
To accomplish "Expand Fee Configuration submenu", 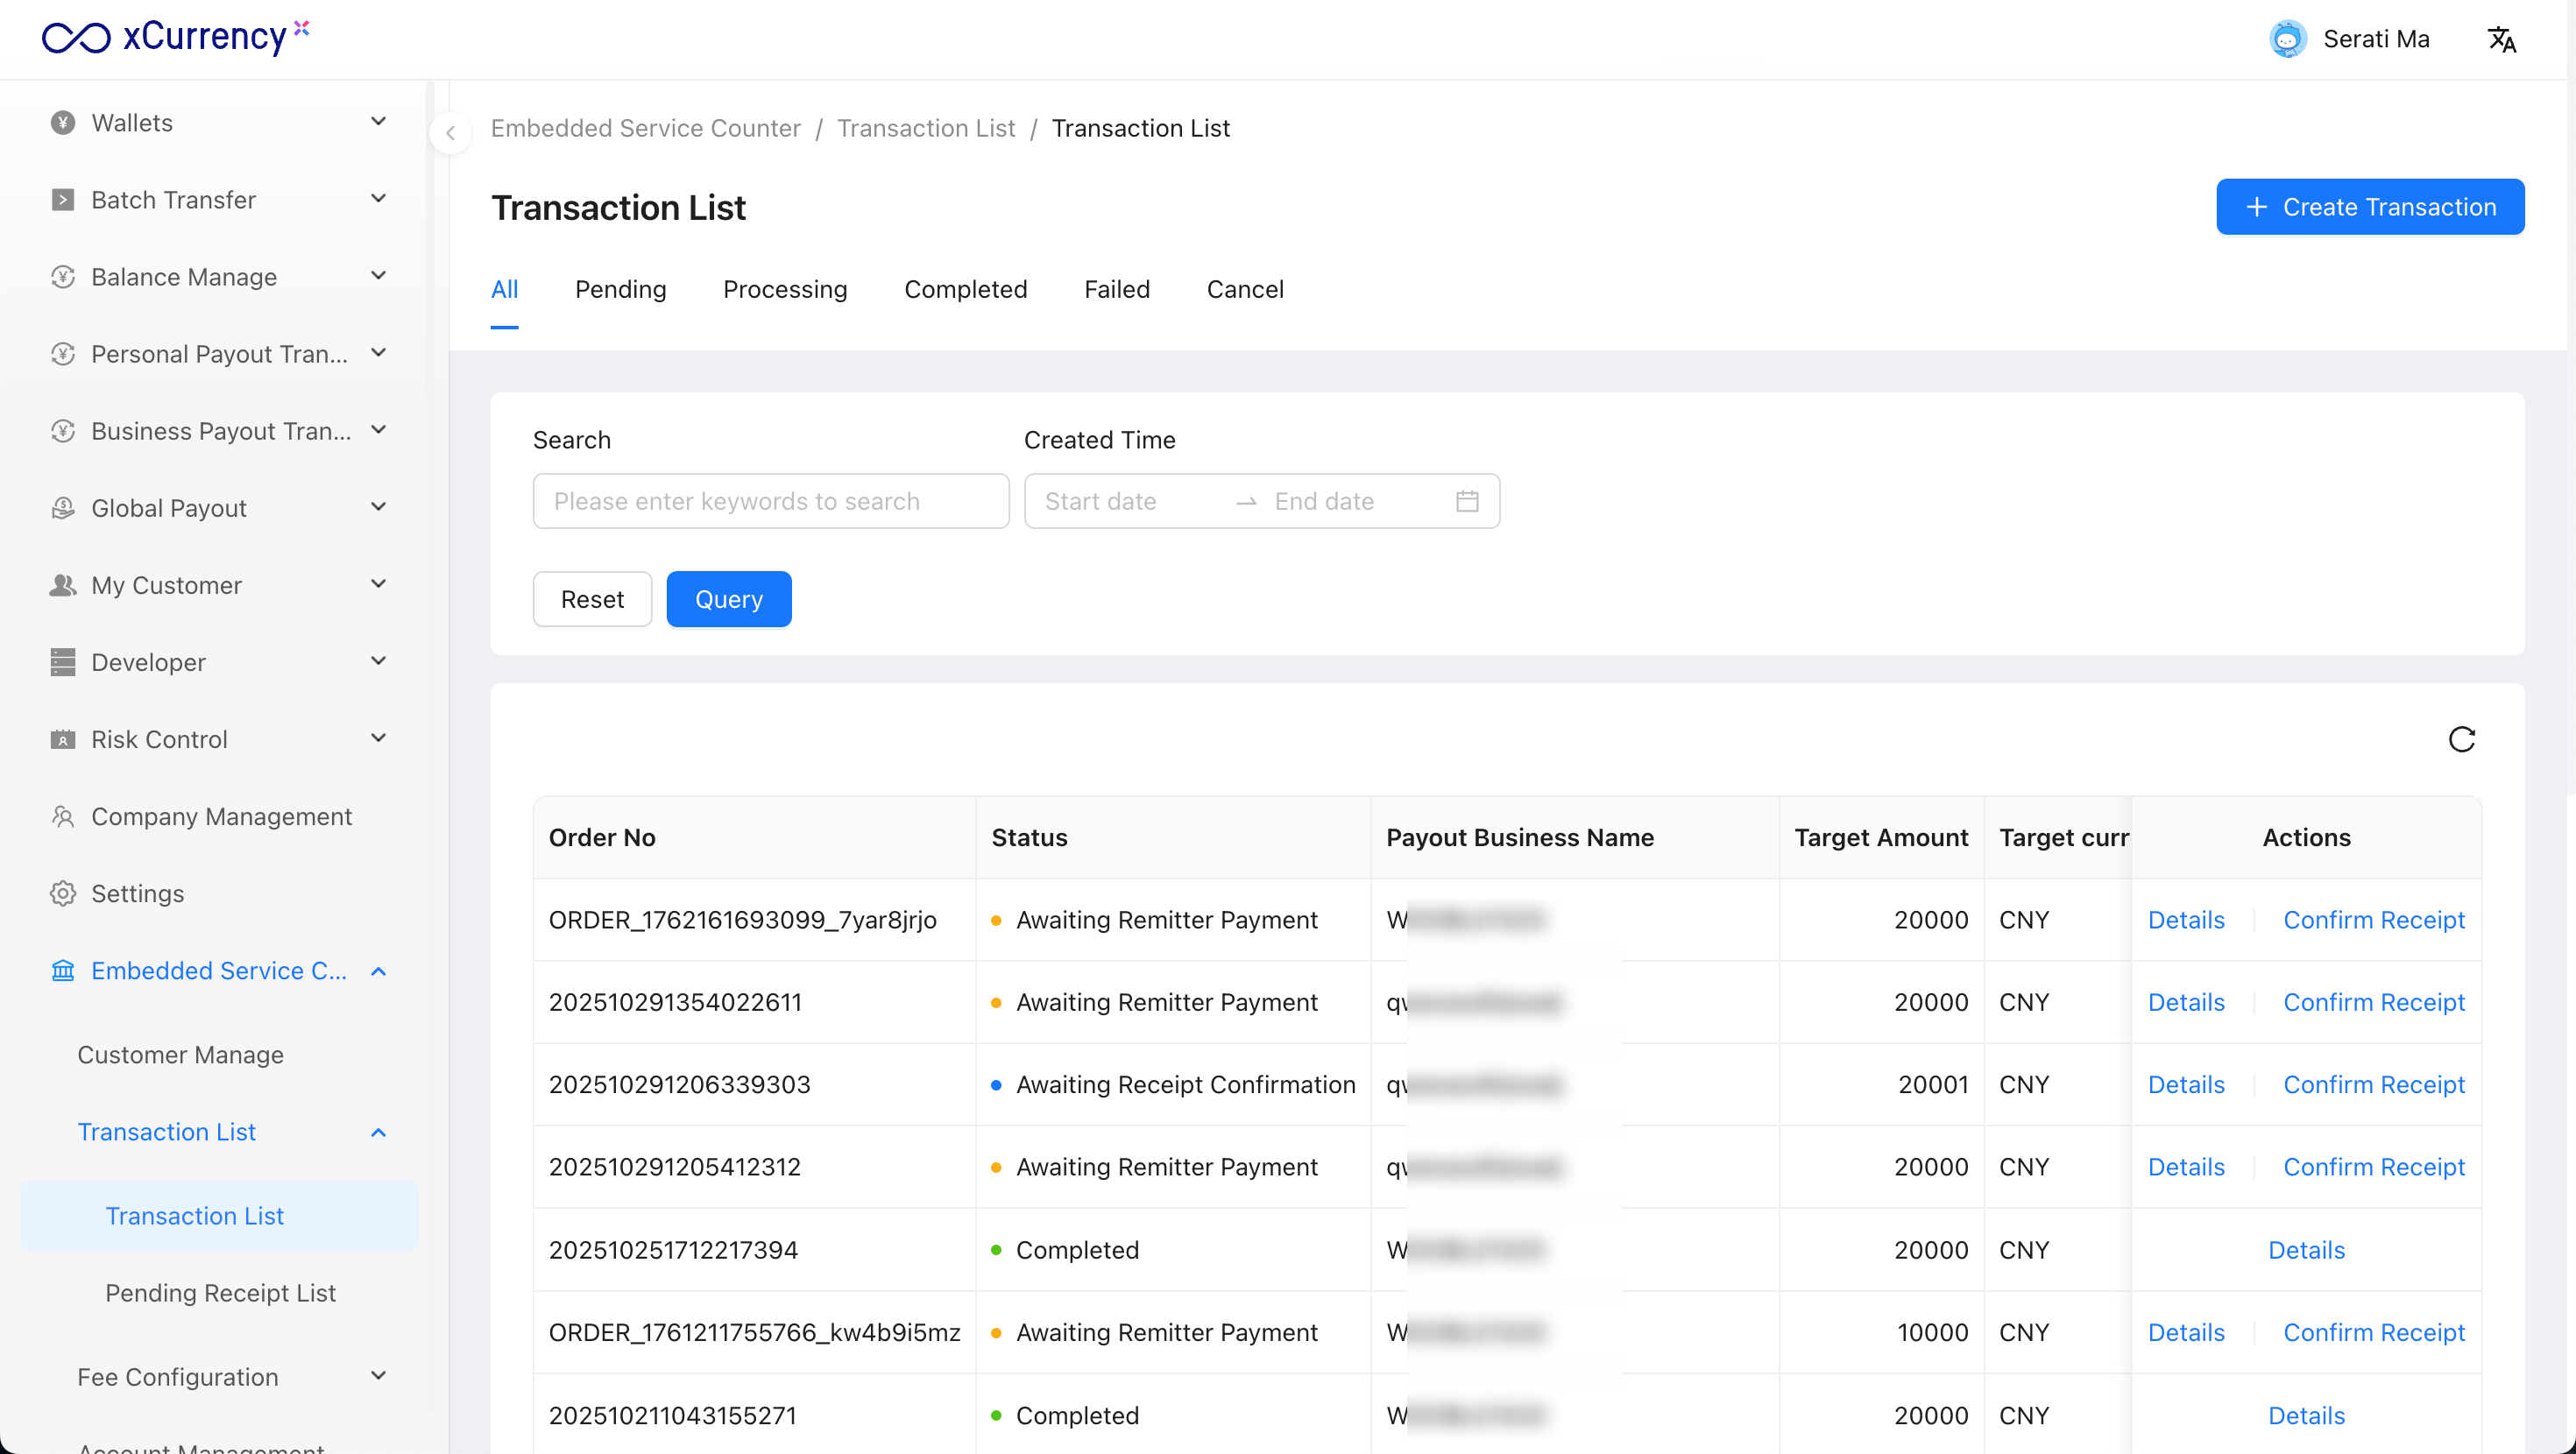I will pos(378,1376).
